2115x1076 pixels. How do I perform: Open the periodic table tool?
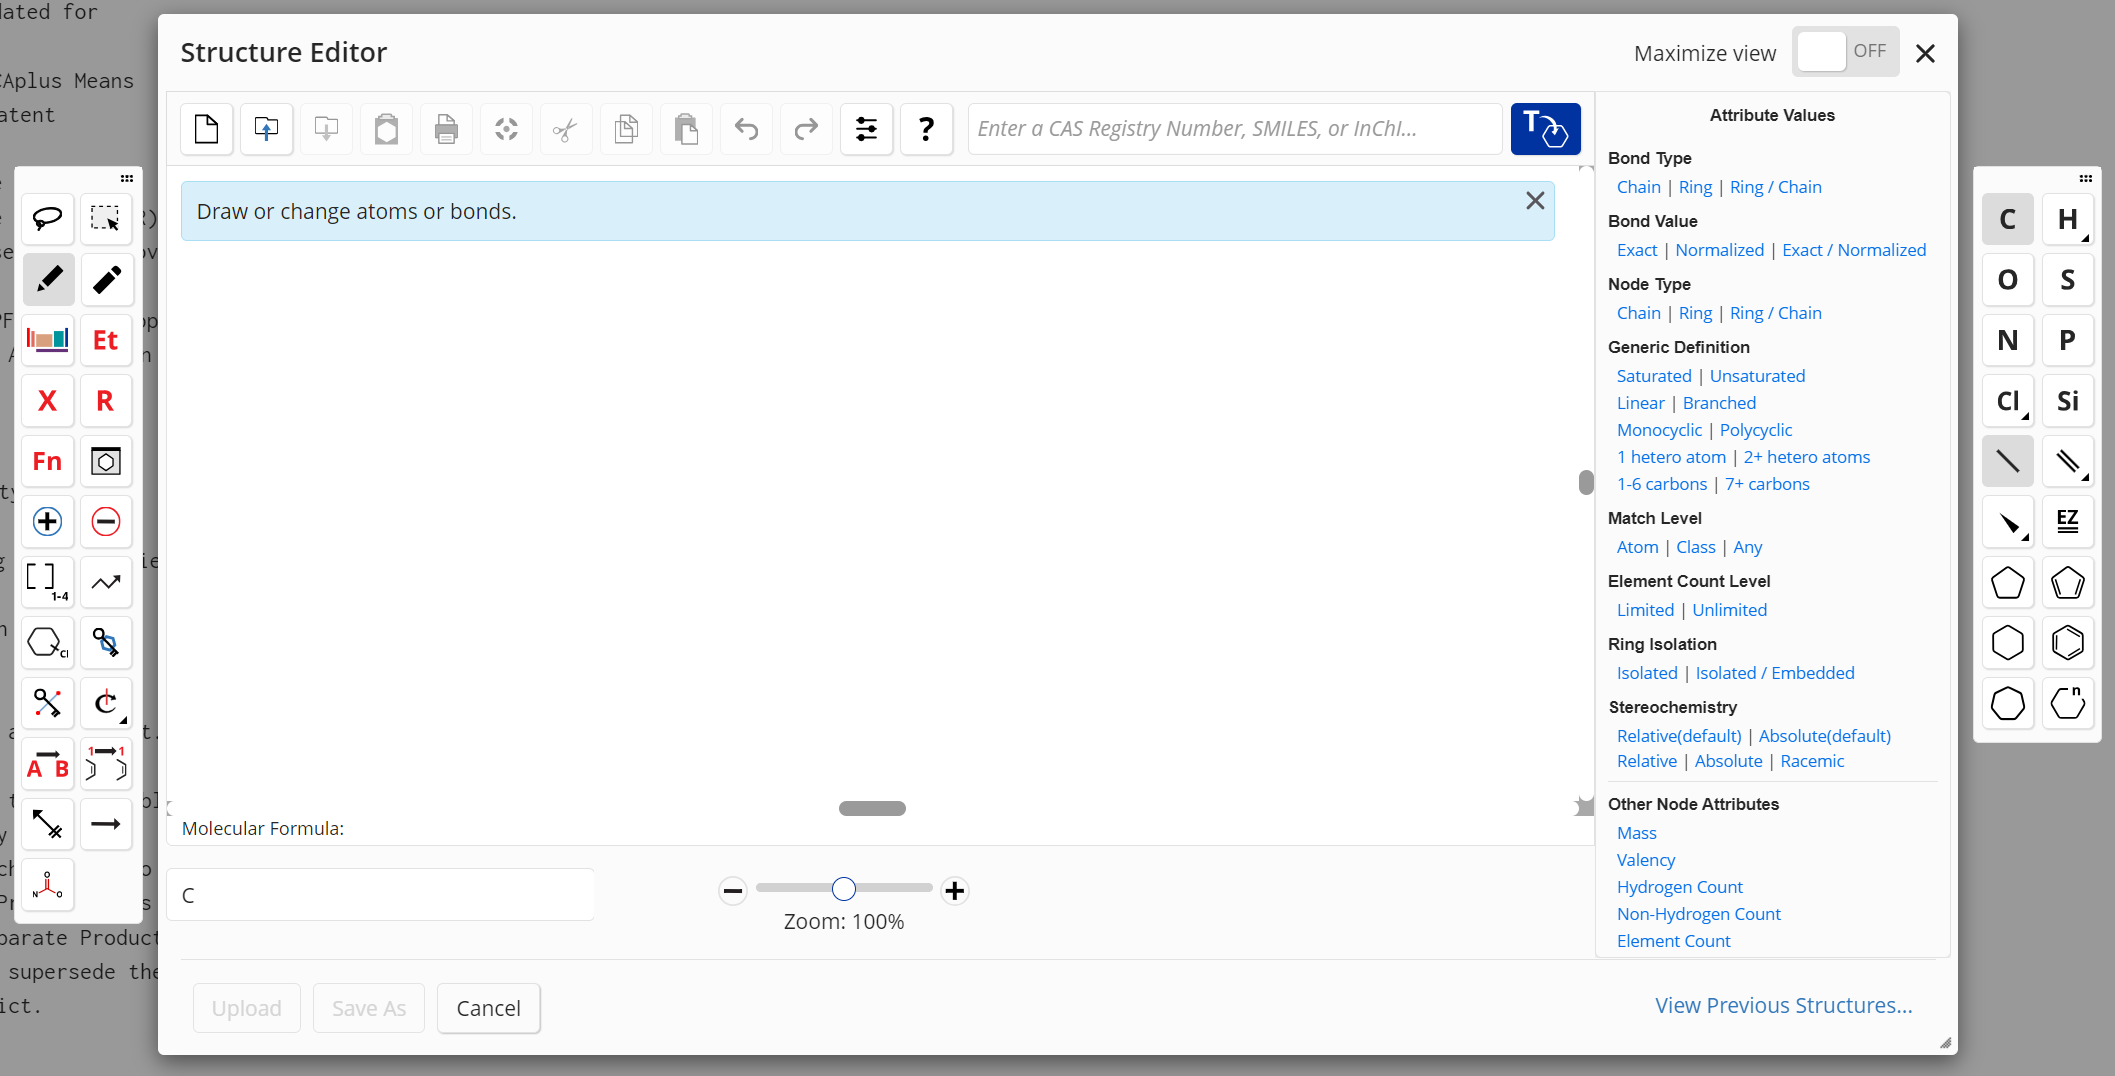click(47, 340)
